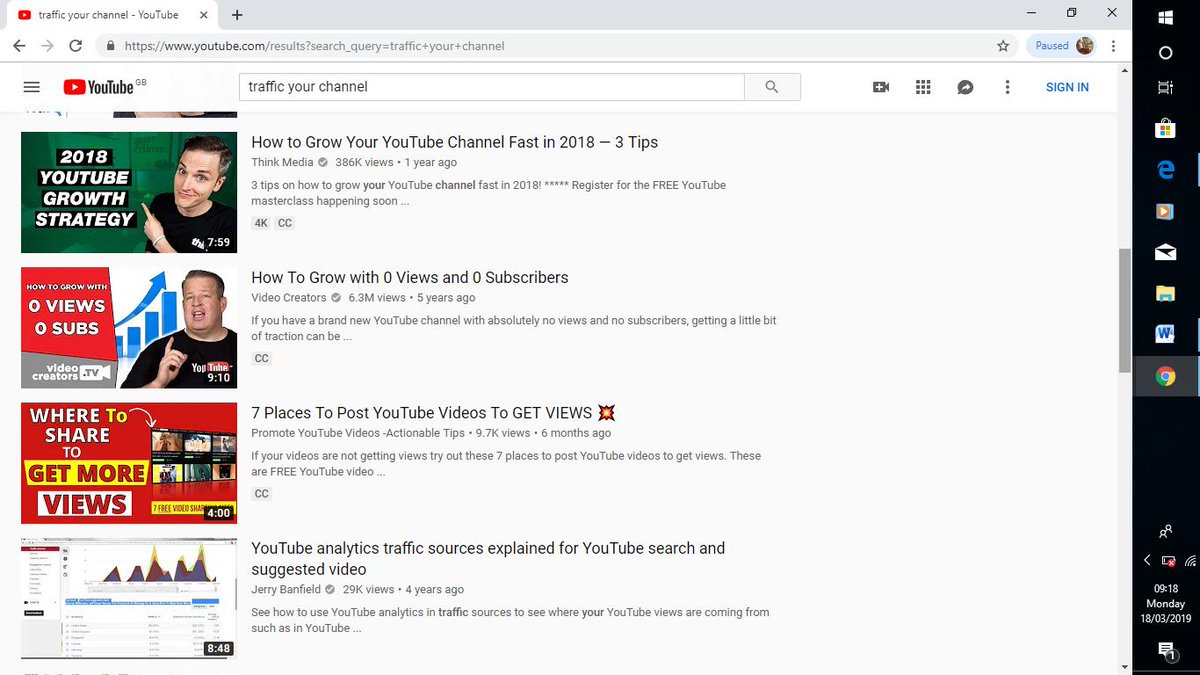Click SIGN IN link

coord(1067,87)
